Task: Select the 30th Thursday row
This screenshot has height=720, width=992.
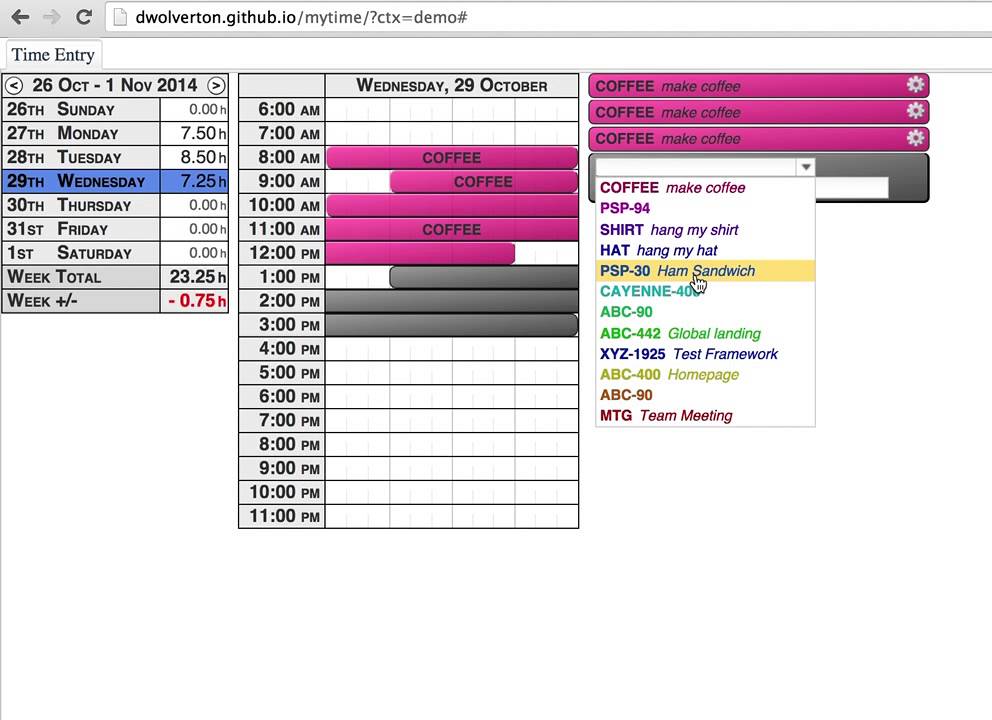Action: point(115,205)
